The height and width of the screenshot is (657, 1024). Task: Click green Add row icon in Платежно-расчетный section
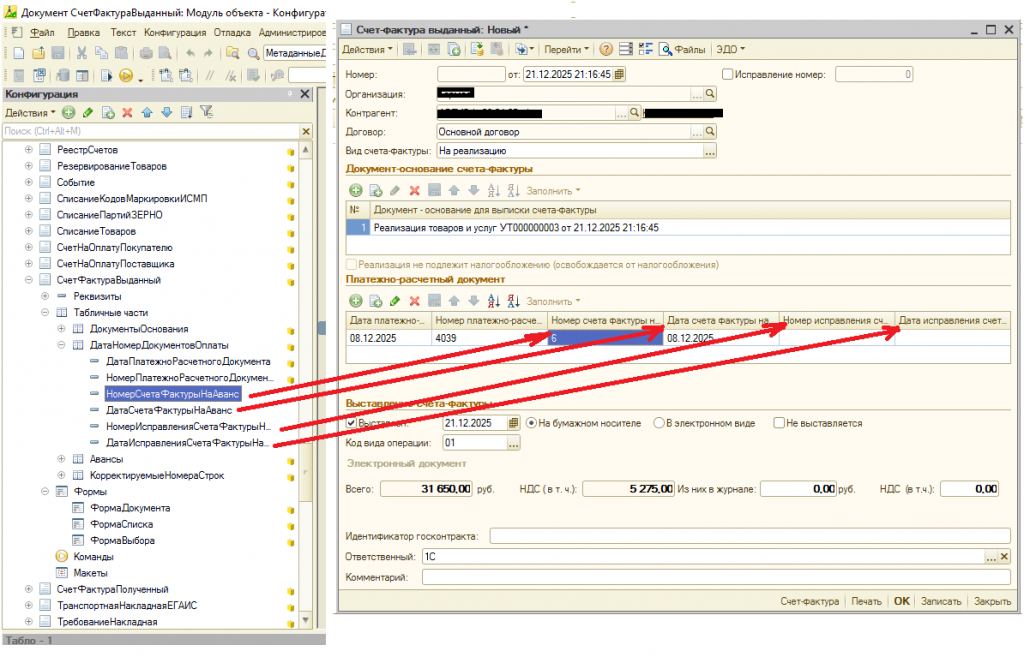tap(355, 300)
